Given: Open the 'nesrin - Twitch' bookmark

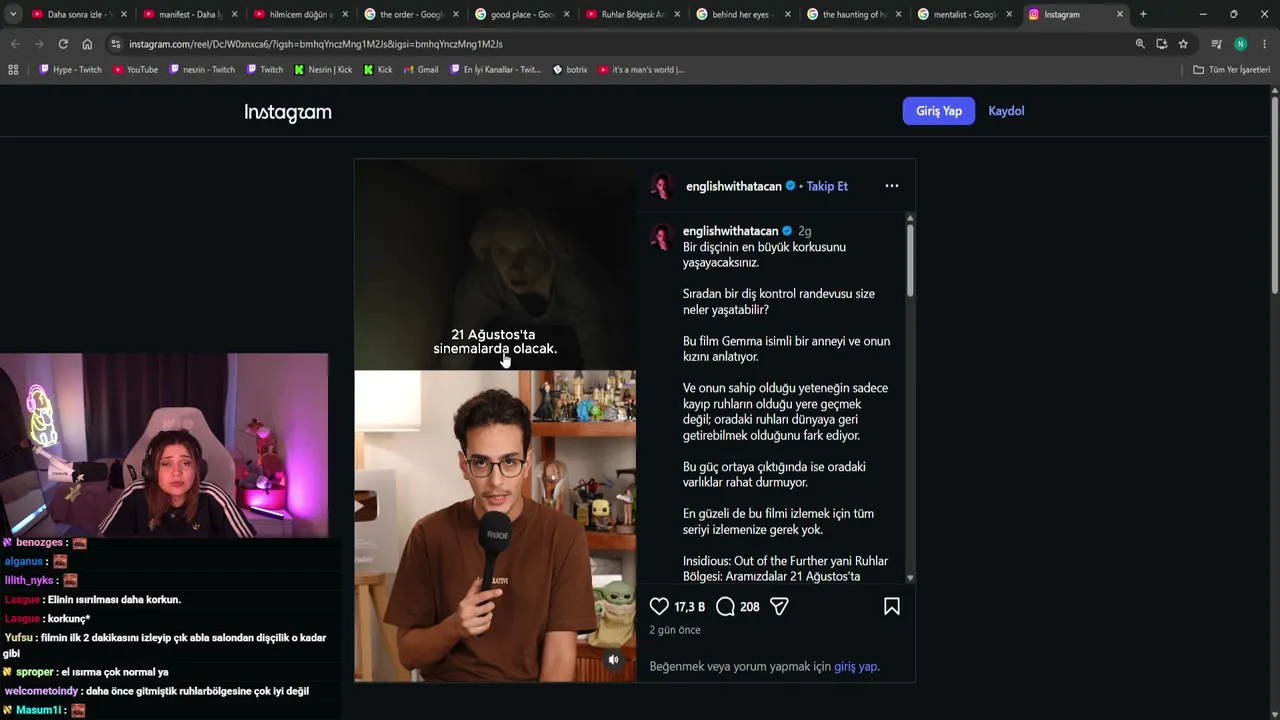Looking at the screenshot, I should point(202,70).
